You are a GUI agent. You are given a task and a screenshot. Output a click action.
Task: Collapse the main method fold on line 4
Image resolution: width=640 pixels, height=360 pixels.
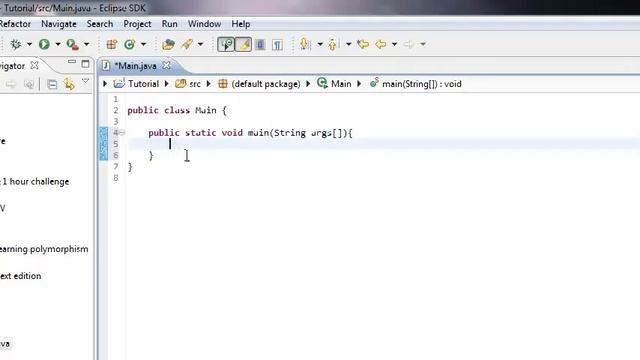[x=122, y=132]
